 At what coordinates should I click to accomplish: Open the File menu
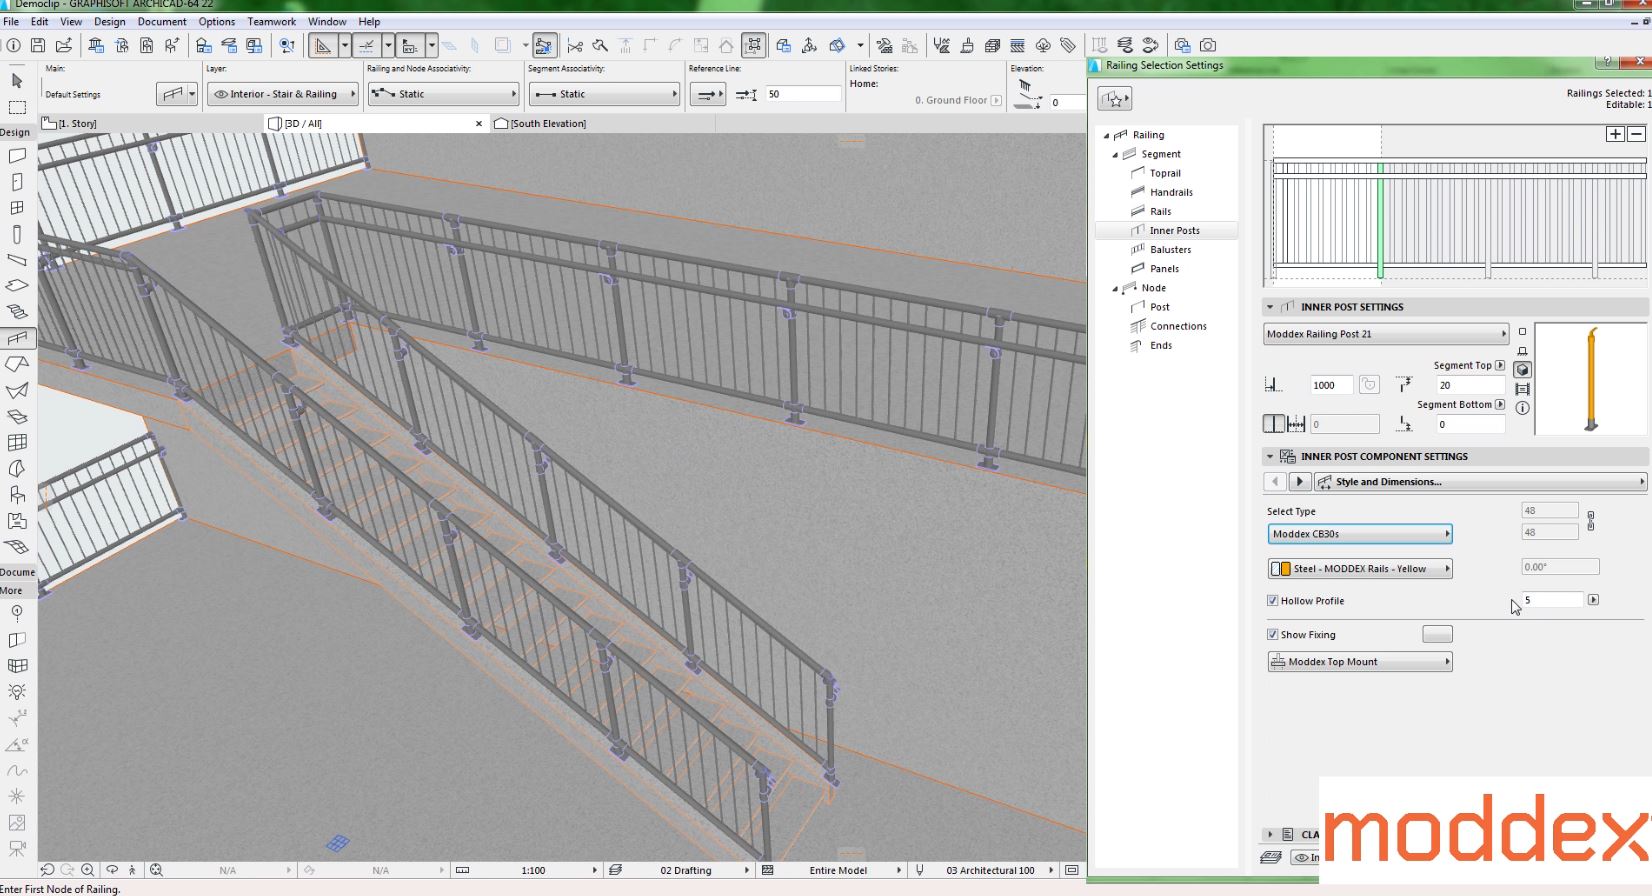pos(11,21)
